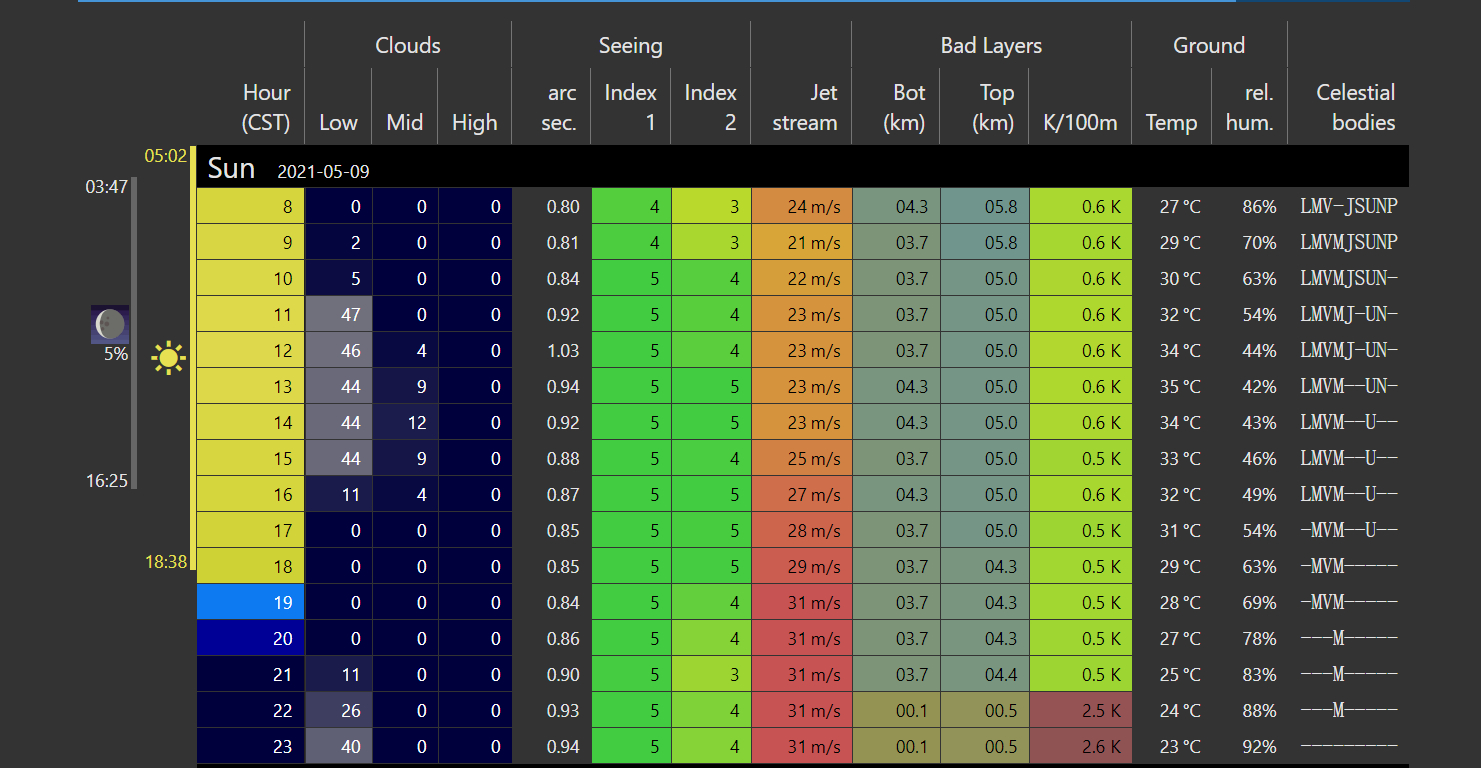Click the Hour (CST) column header
Screen dimensions: 1481x768
(266, 107)
